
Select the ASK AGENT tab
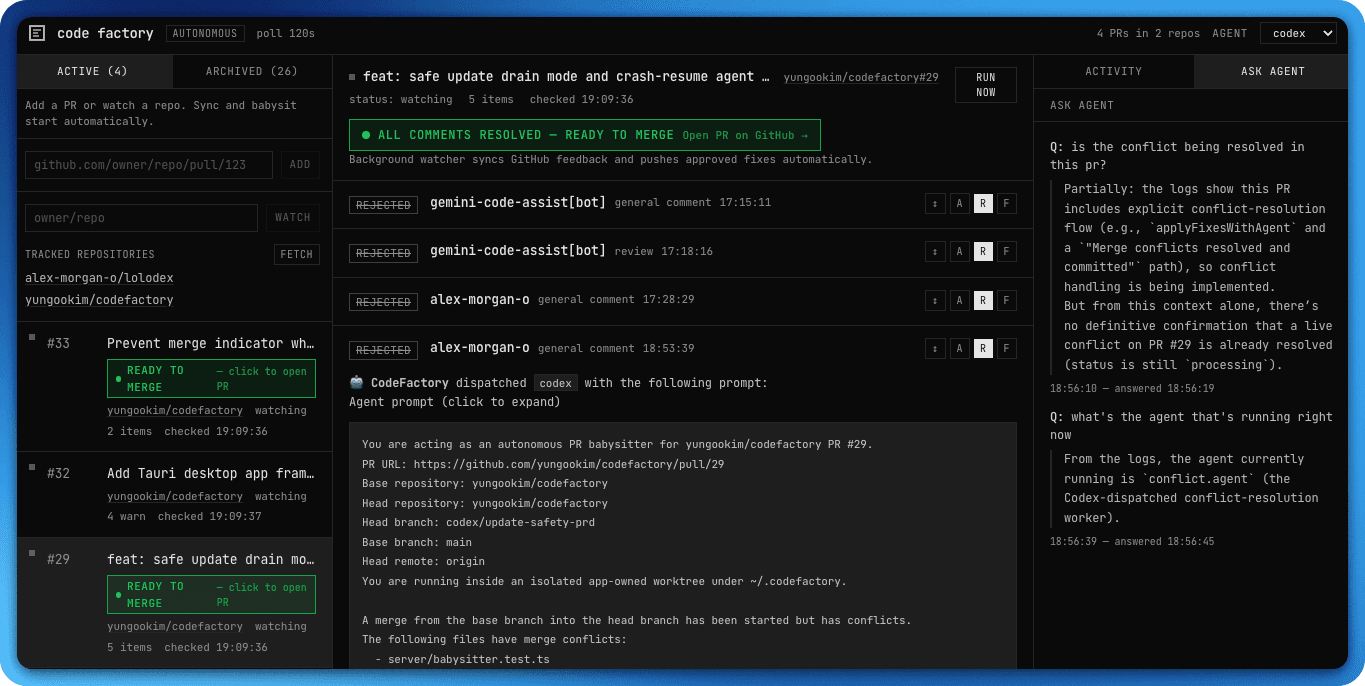1272,72
